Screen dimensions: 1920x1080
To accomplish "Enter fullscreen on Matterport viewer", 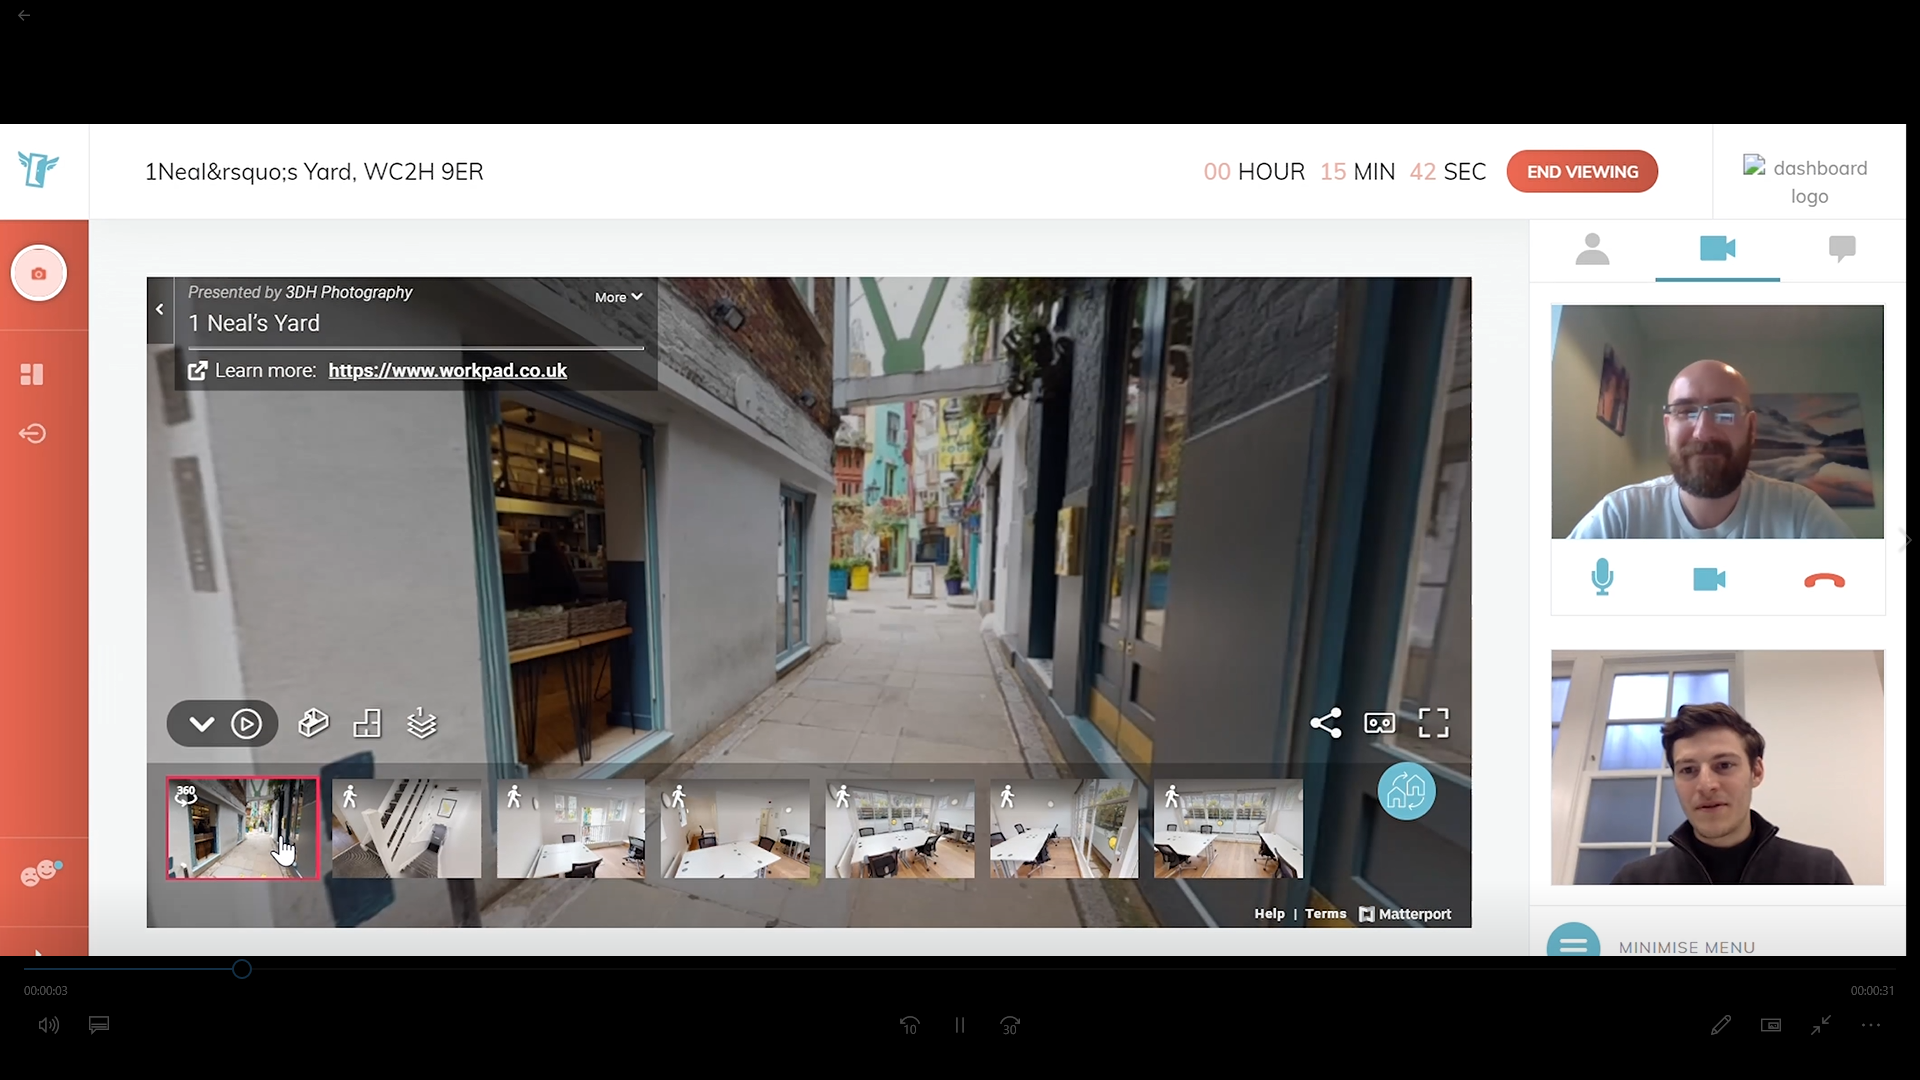I will (x=1433, y=723).
